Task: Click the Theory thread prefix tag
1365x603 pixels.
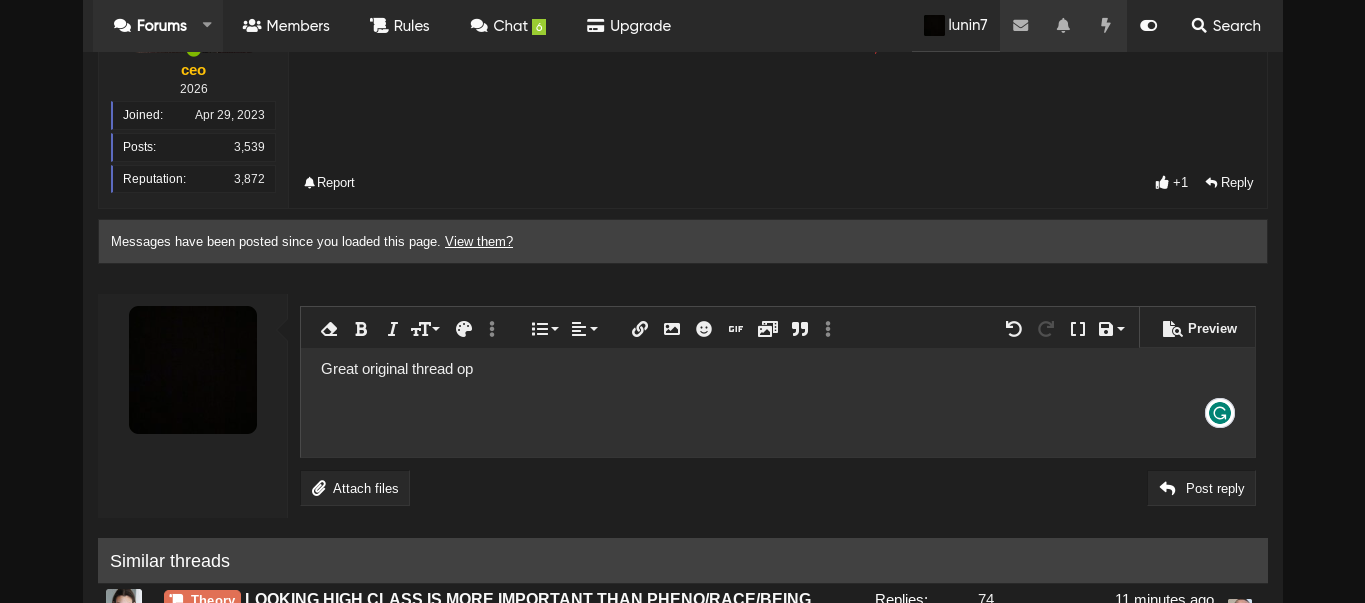Action: coord(202,598)
